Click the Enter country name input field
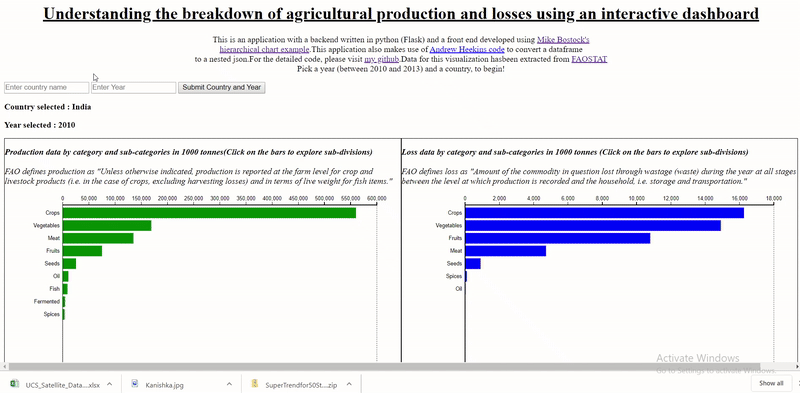Image resolution: width=800 pixels, height=393 pixels. (46, 88)
